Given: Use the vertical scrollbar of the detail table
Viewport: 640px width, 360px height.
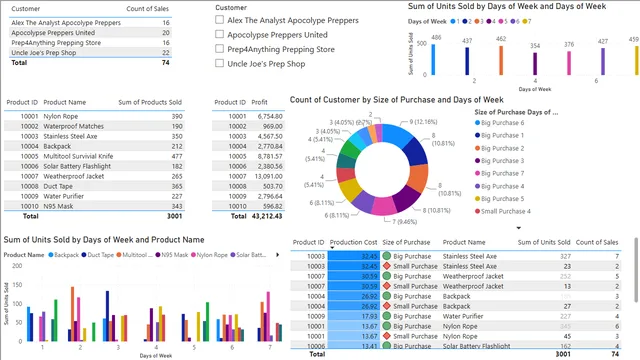Looking at the screenshot, I should [x=636, y=270].
